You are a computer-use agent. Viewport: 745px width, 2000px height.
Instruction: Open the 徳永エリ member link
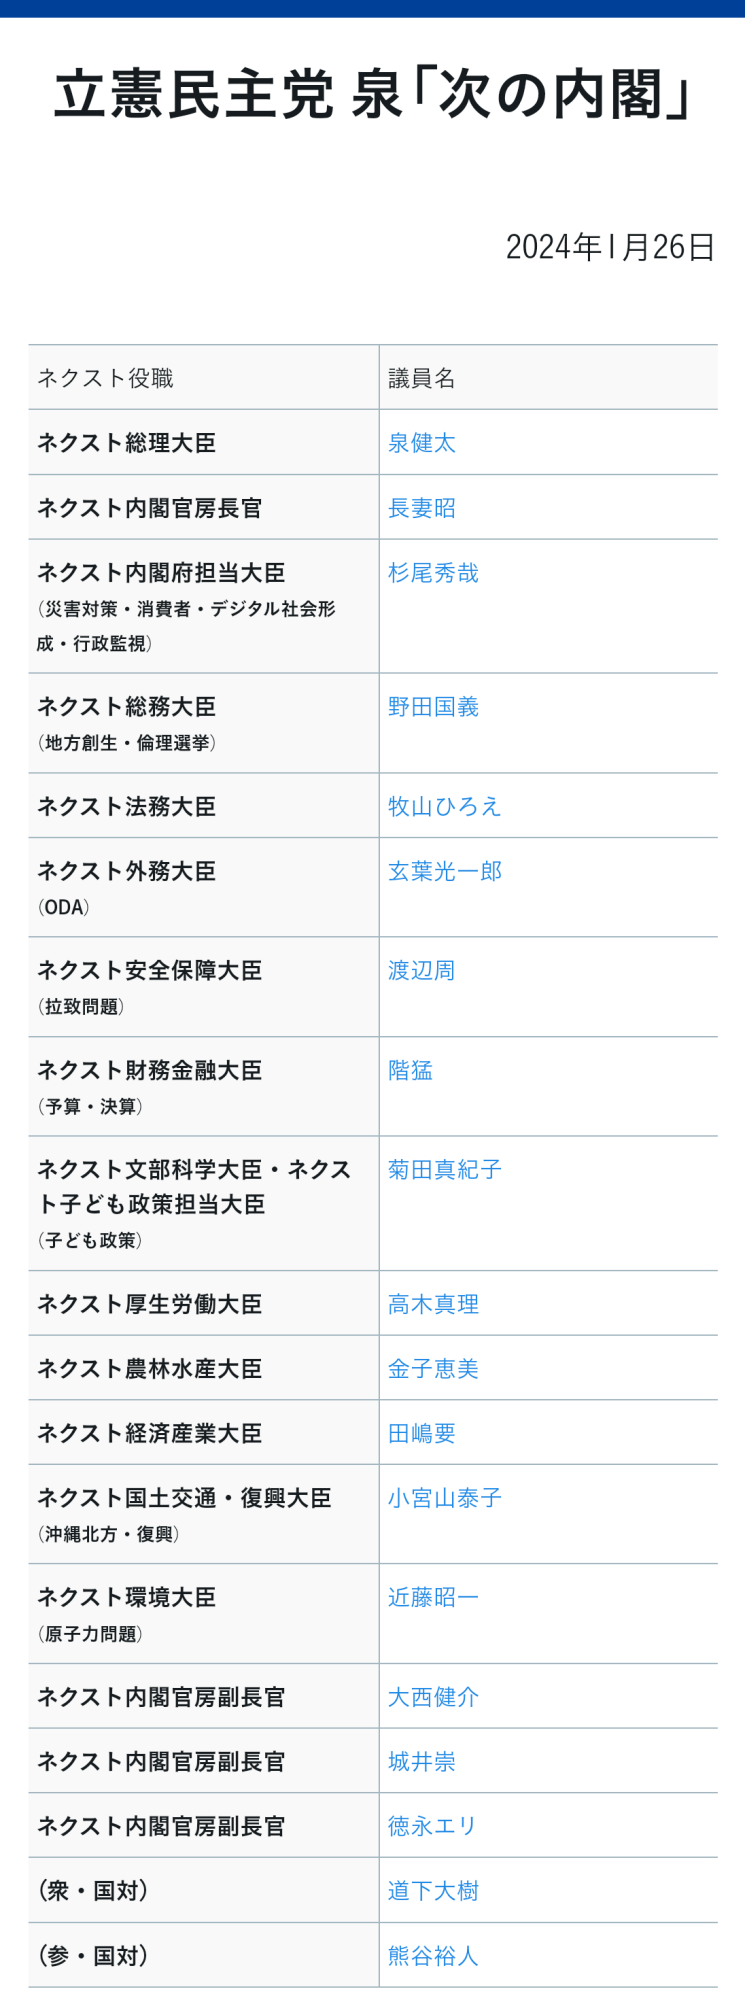pos(432,1827)
